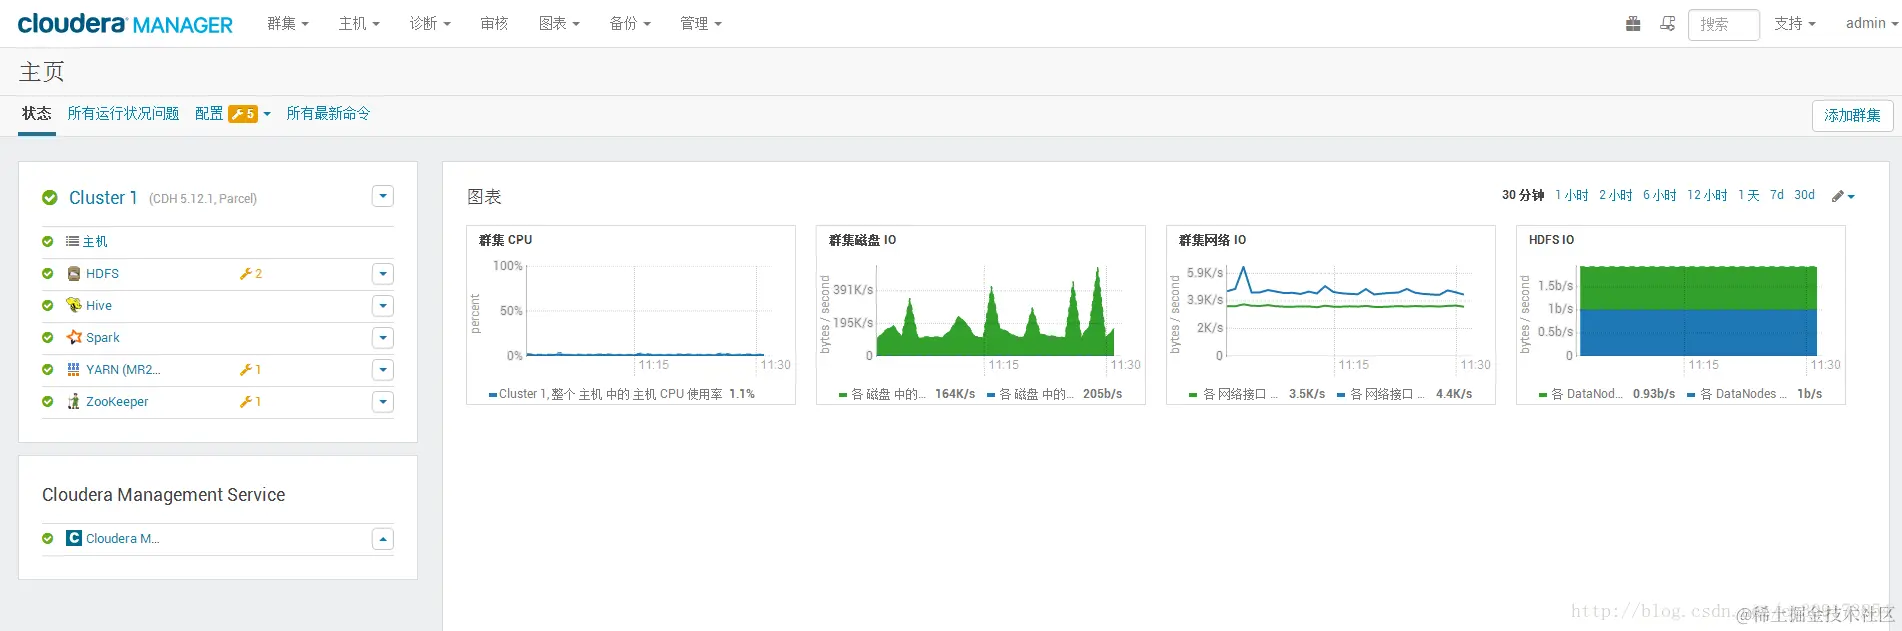Click the Cloudera Management Service C icon

[x=74, y=538]
